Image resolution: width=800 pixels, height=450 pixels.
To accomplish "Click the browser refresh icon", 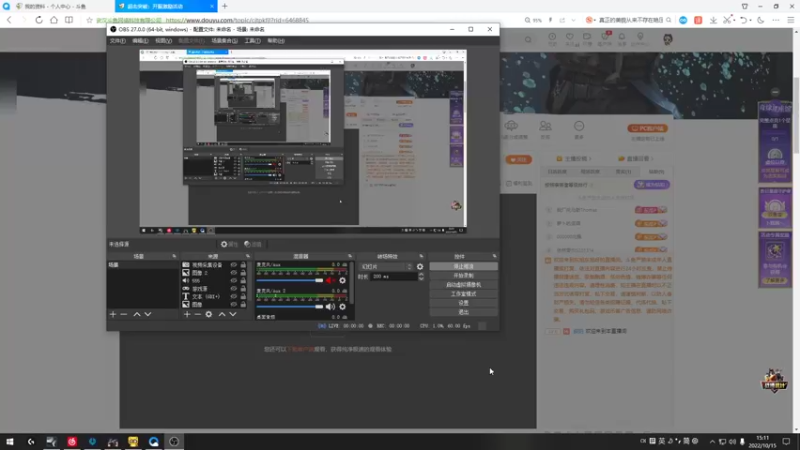I will point(39,20).
